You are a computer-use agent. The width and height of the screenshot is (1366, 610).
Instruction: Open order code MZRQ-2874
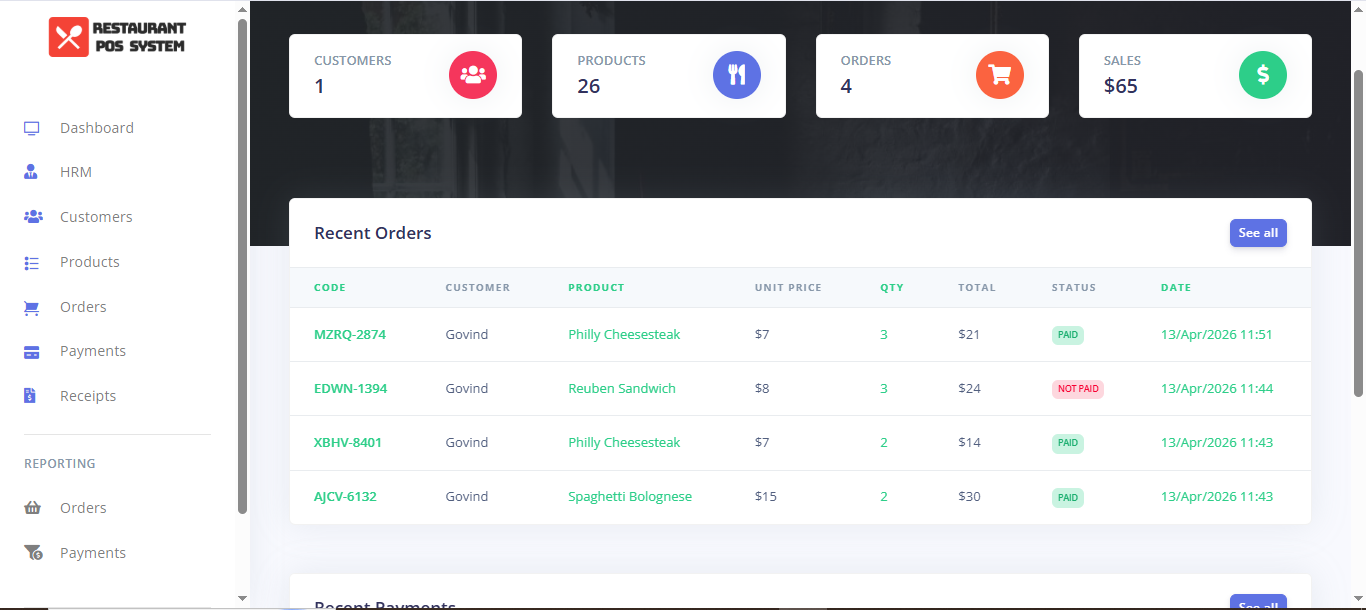tap(350, 335)
